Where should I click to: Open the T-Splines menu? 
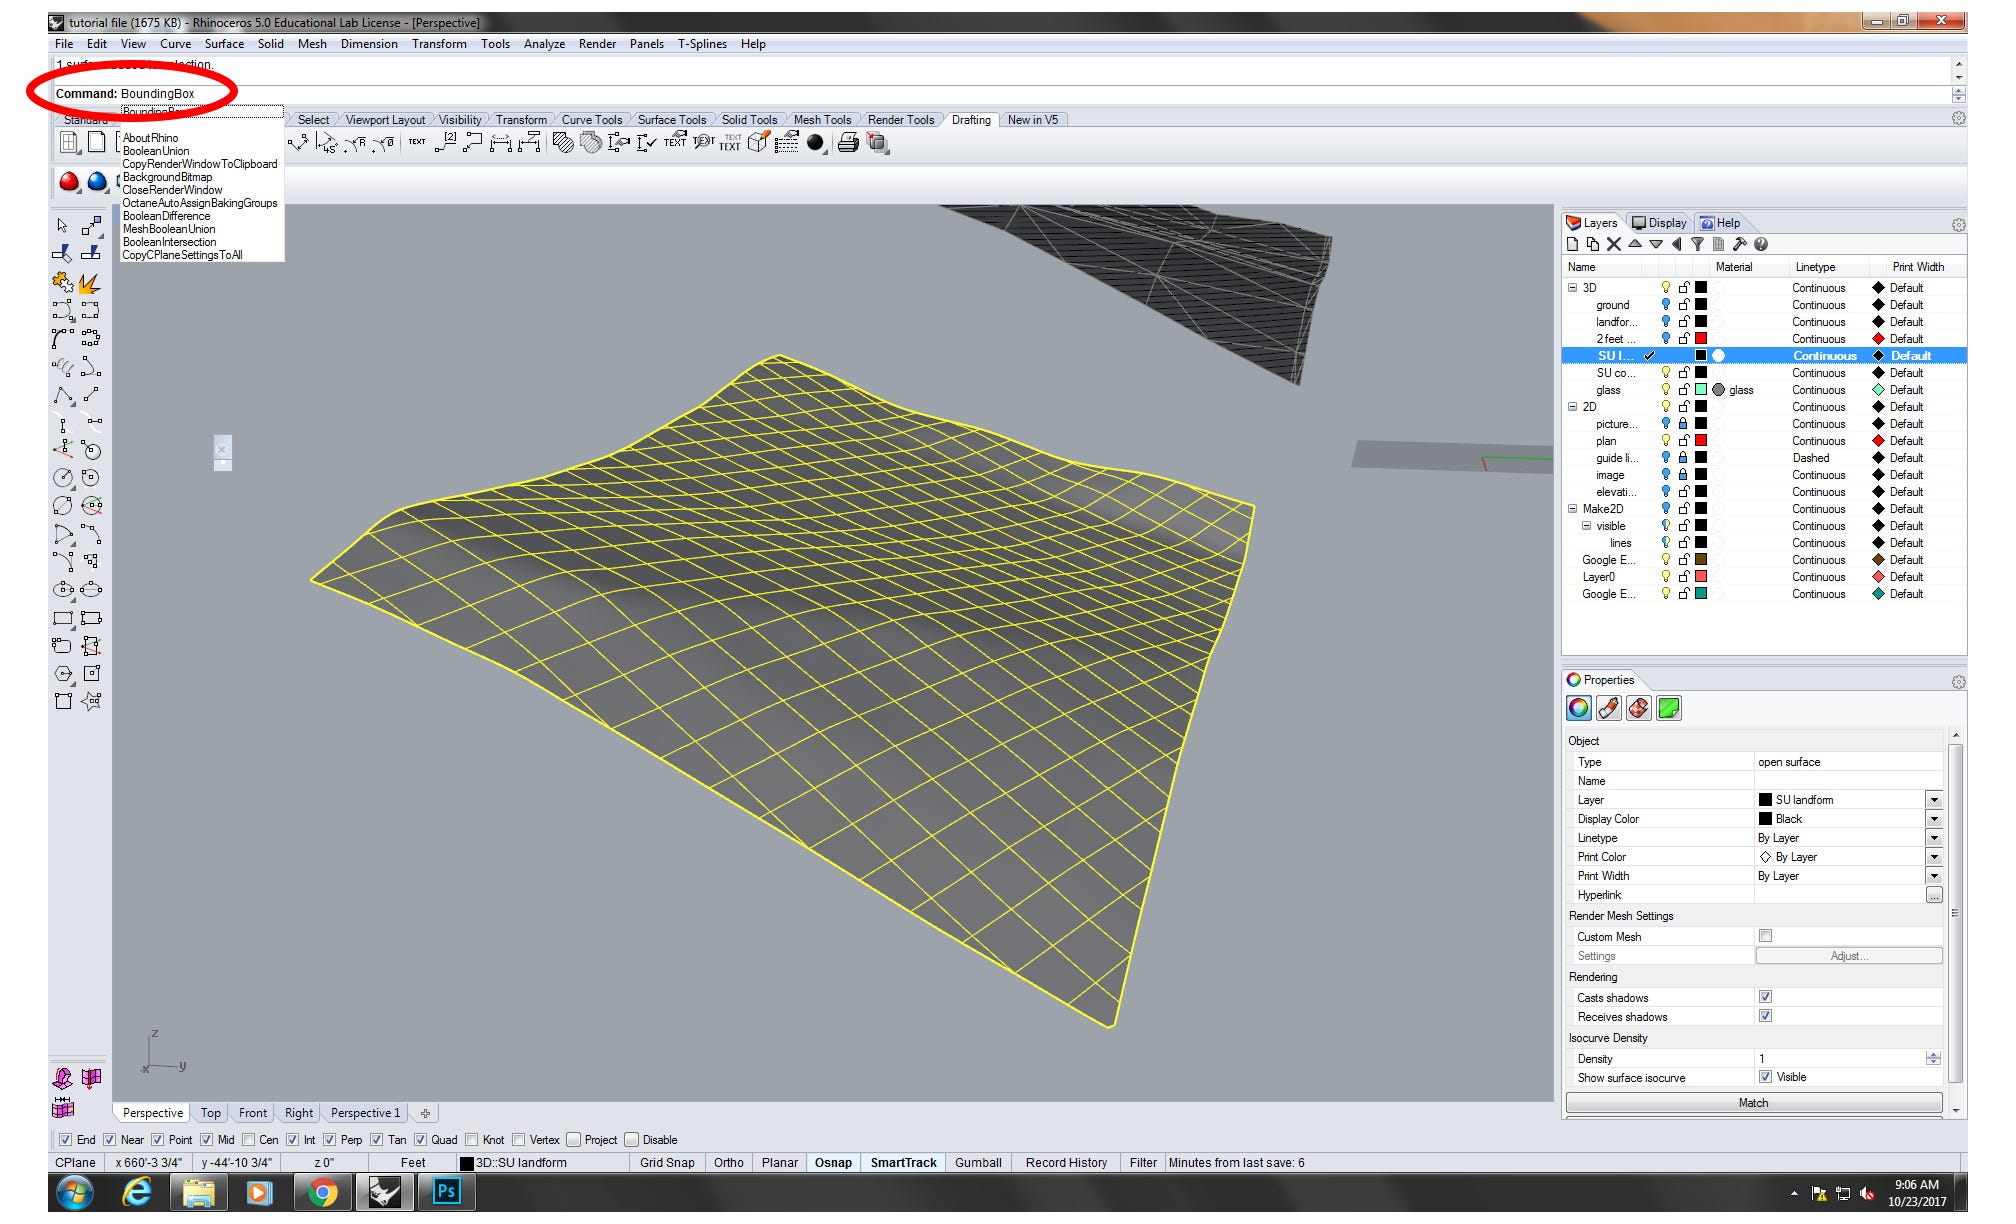click(702, 44)
